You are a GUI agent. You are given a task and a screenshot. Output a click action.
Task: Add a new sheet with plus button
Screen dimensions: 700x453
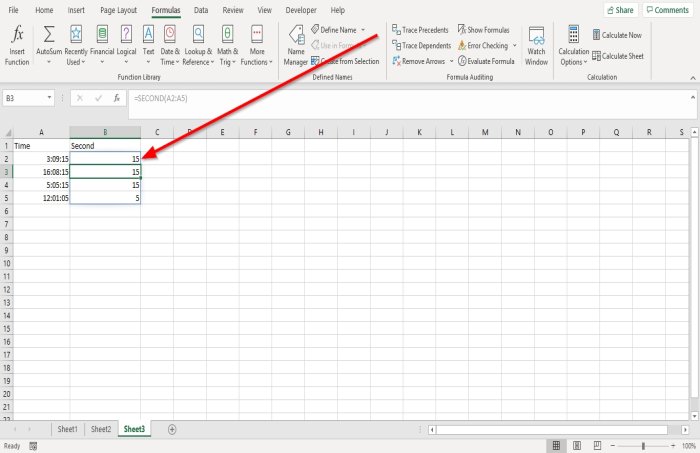click(x=172, y=429)
